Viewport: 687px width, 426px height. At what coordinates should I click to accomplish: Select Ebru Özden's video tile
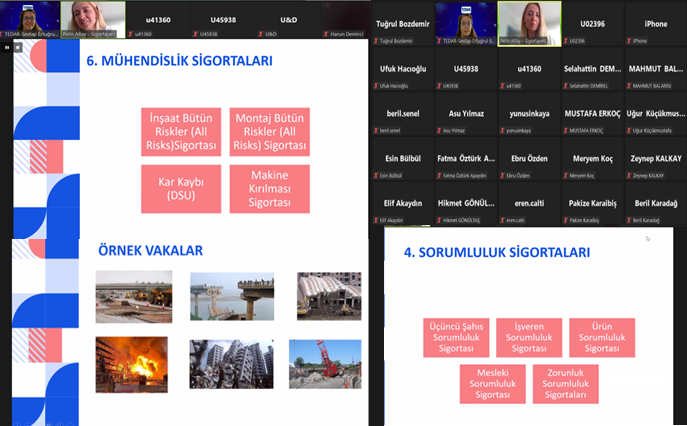529,162
